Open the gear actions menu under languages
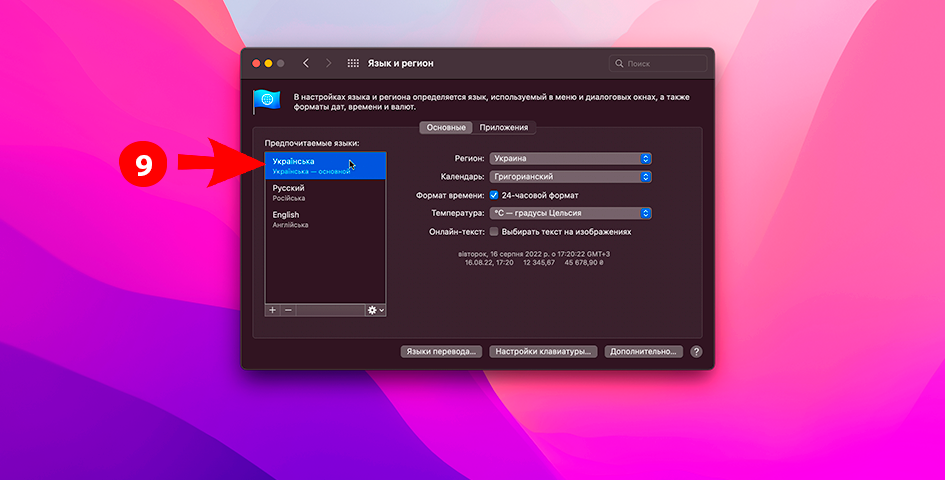Screen dimensions: 945x480 (x=375, y=310)
